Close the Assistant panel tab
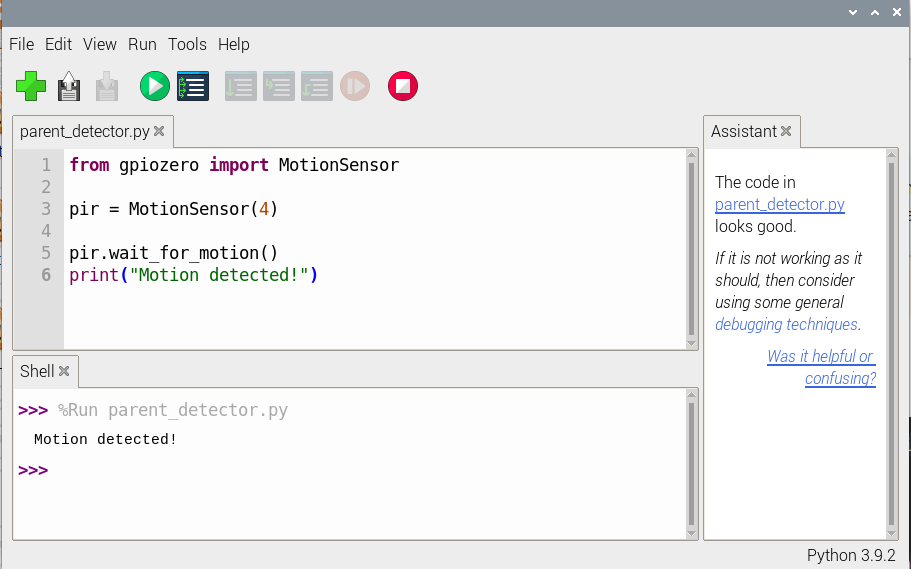This screenshot has height=569, width=911. (786, 131)
